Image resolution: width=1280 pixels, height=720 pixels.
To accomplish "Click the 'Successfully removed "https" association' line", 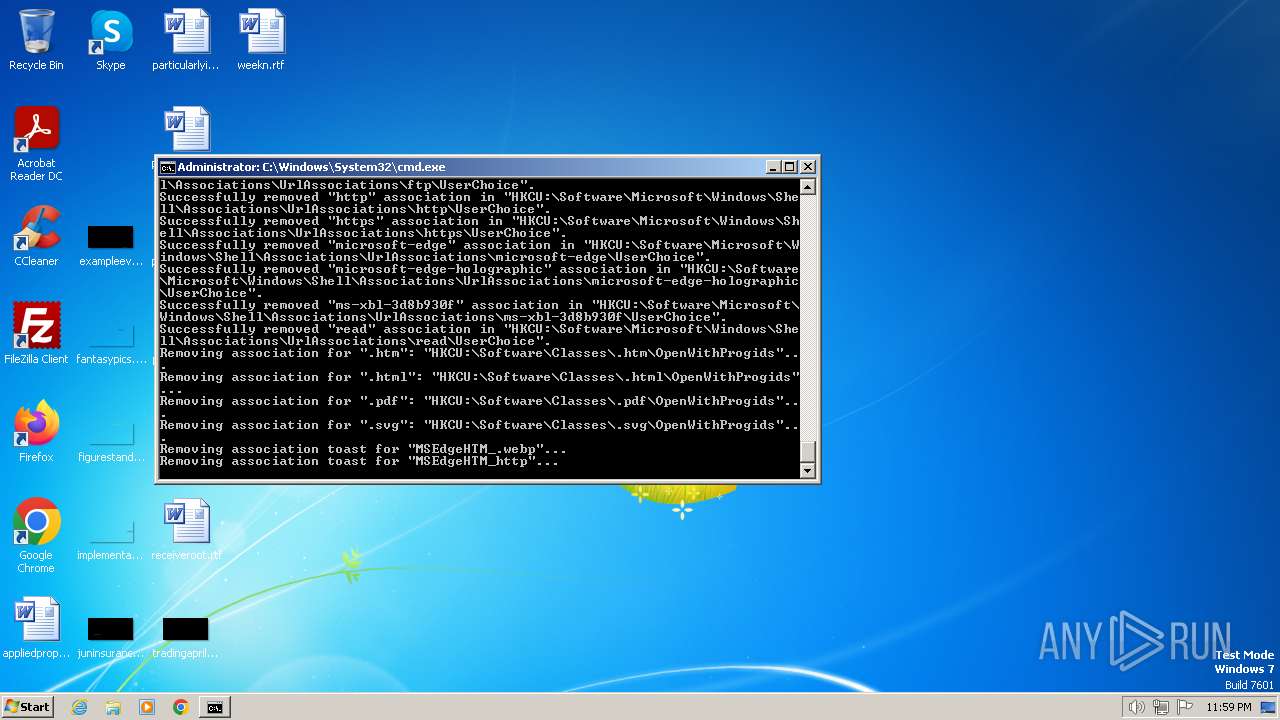I will point(479,227).
